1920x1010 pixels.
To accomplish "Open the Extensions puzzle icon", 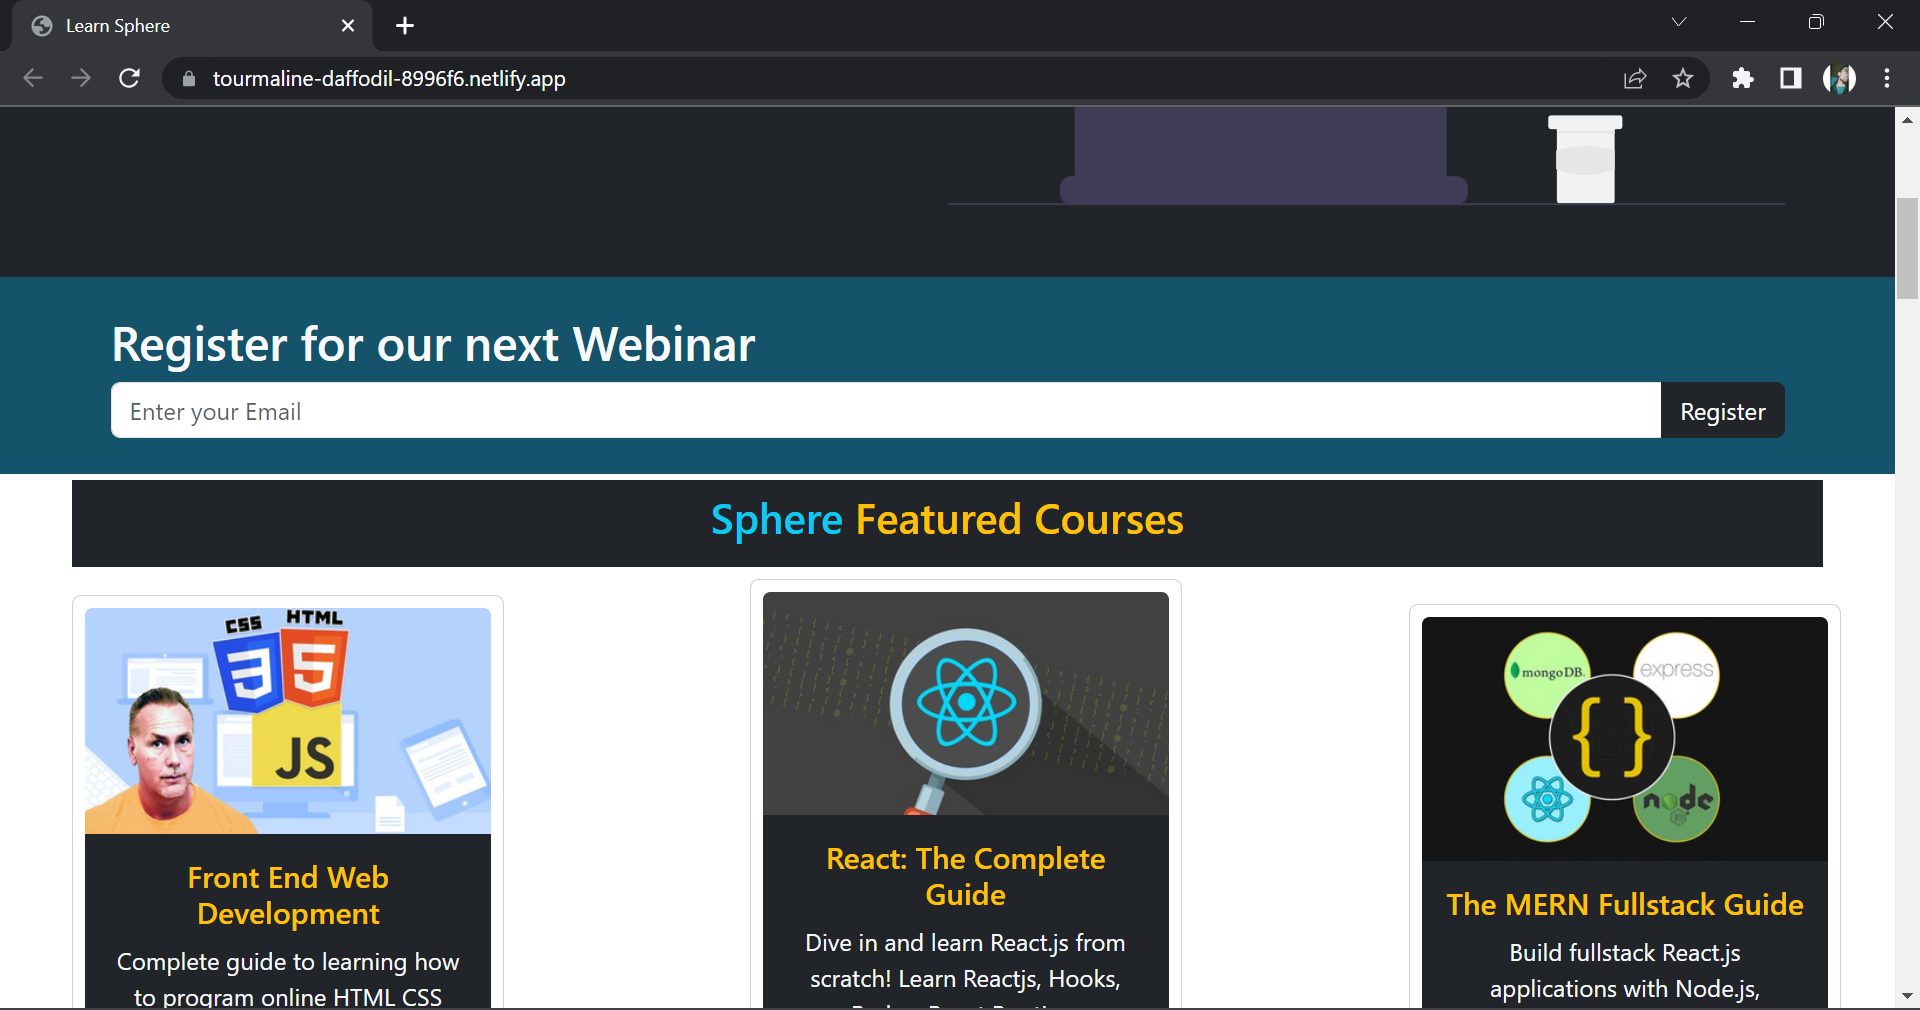I will coord(1743,78).
